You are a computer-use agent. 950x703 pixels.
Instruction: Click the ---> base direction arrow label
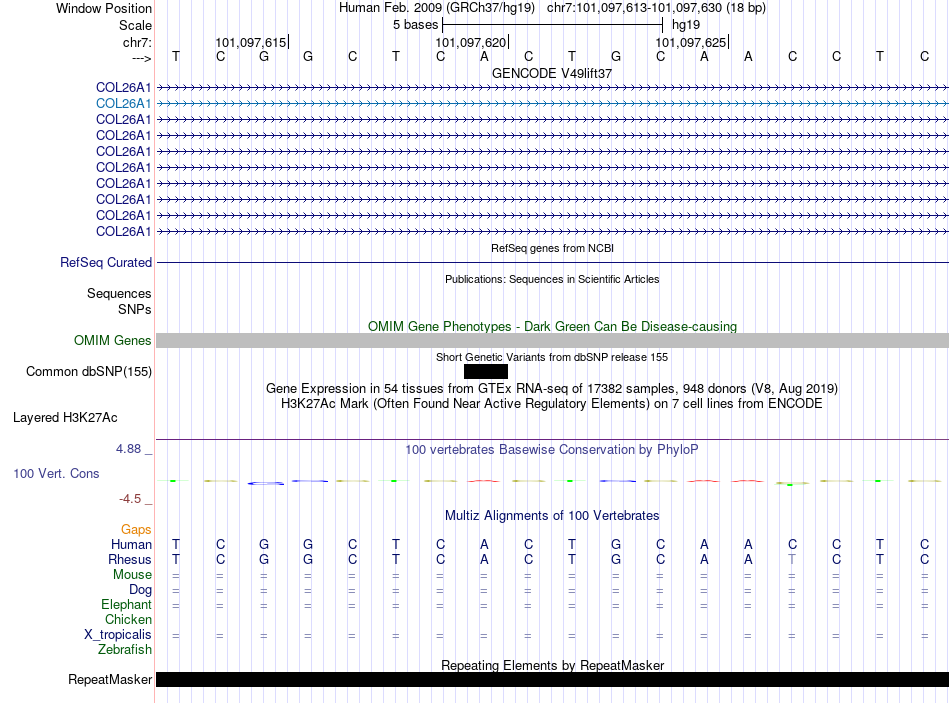click(141, 58)
